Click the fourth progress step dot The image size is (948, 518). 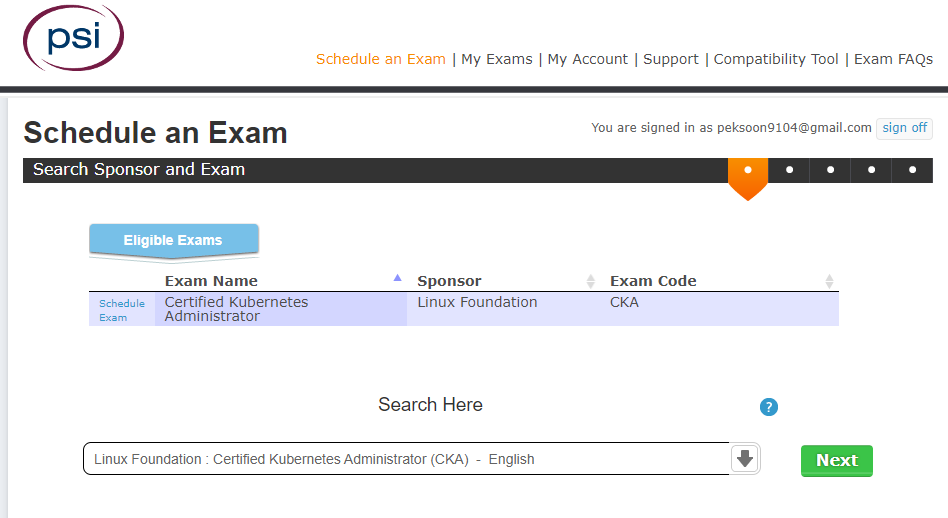click(x=872, y=170)
